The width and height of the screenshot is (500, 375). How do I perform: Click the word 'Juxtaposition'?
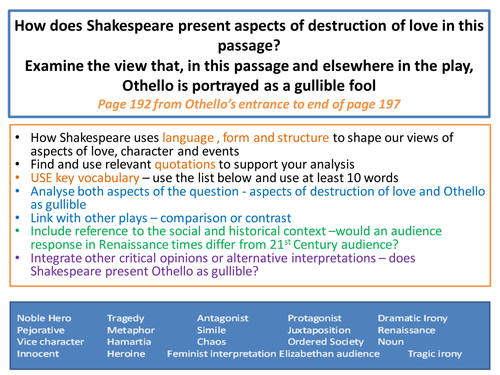click(319, 330)
